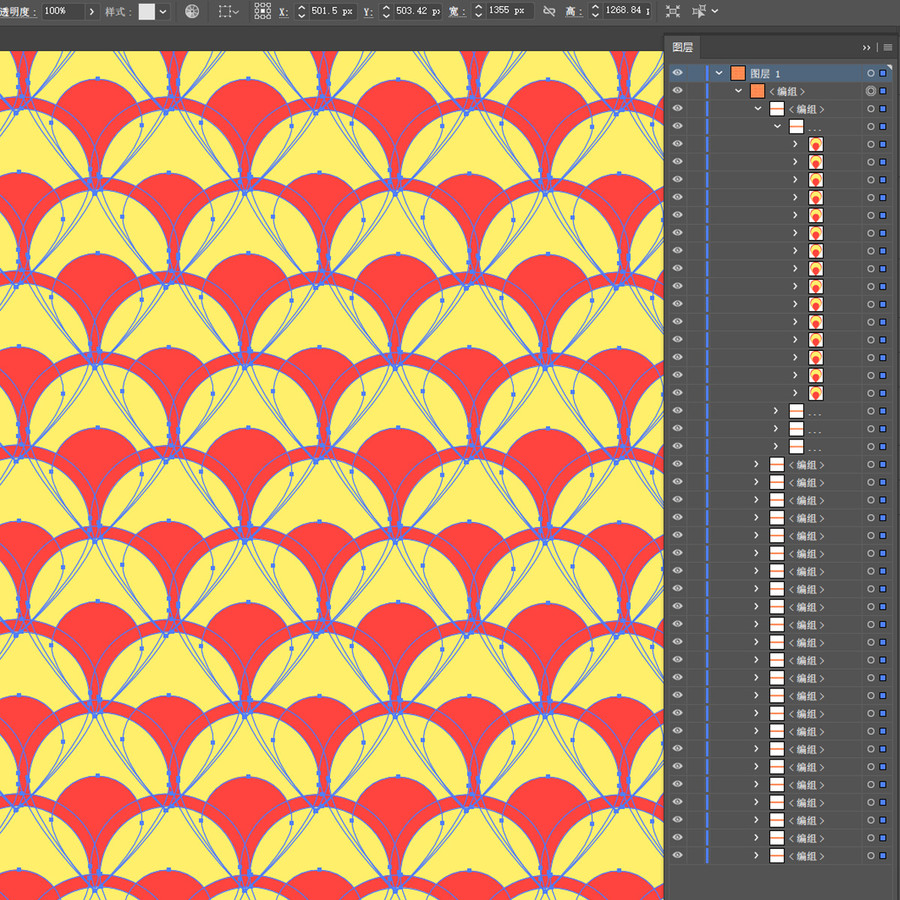
Task: Click the double-ring target of the orange <编组> group
Action: pyautogui.click(x=871, y=91)
